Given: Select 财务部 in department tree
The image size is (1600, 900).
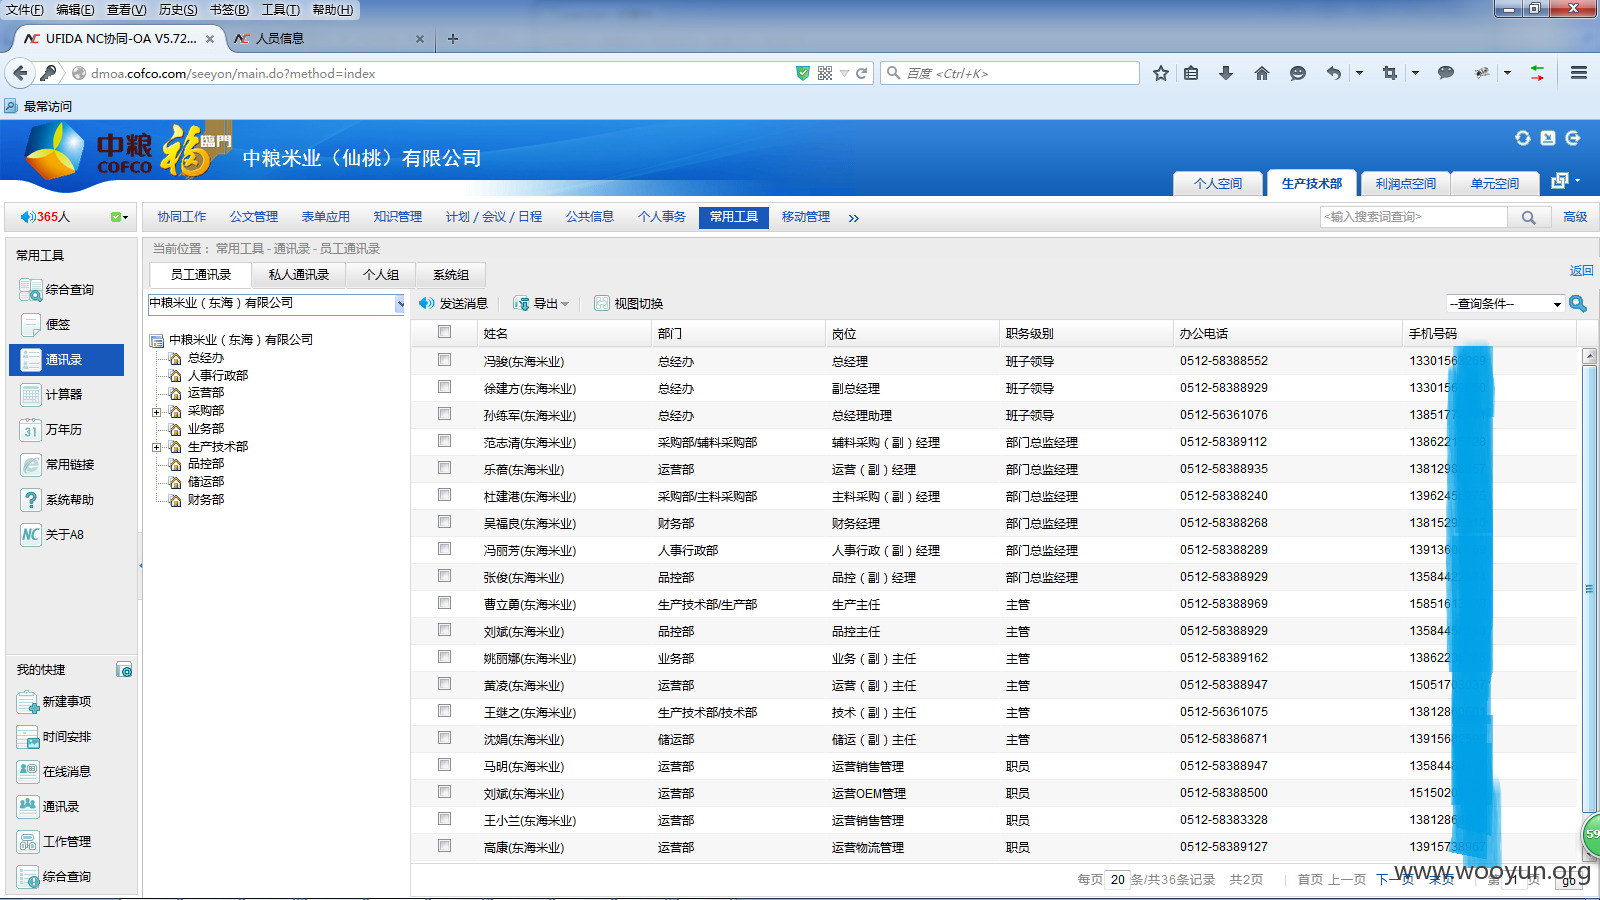Looking at the screenshot, I should tap(206, 500).
